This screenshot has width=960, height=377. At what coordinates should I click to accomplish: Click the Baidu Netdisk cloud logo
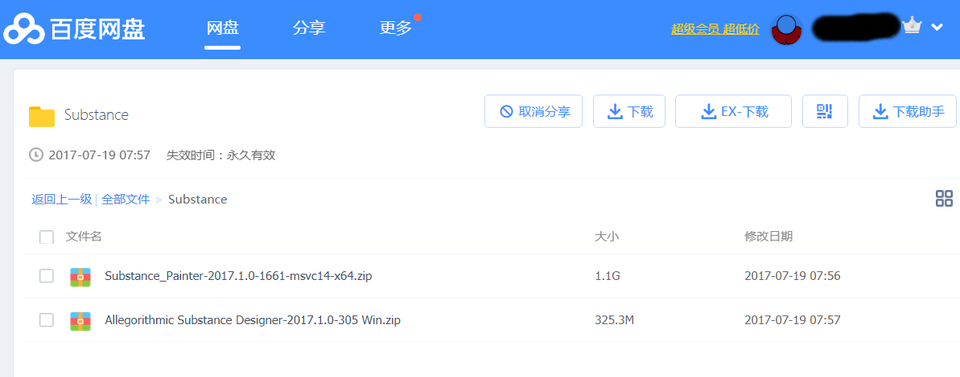(24, 29)
